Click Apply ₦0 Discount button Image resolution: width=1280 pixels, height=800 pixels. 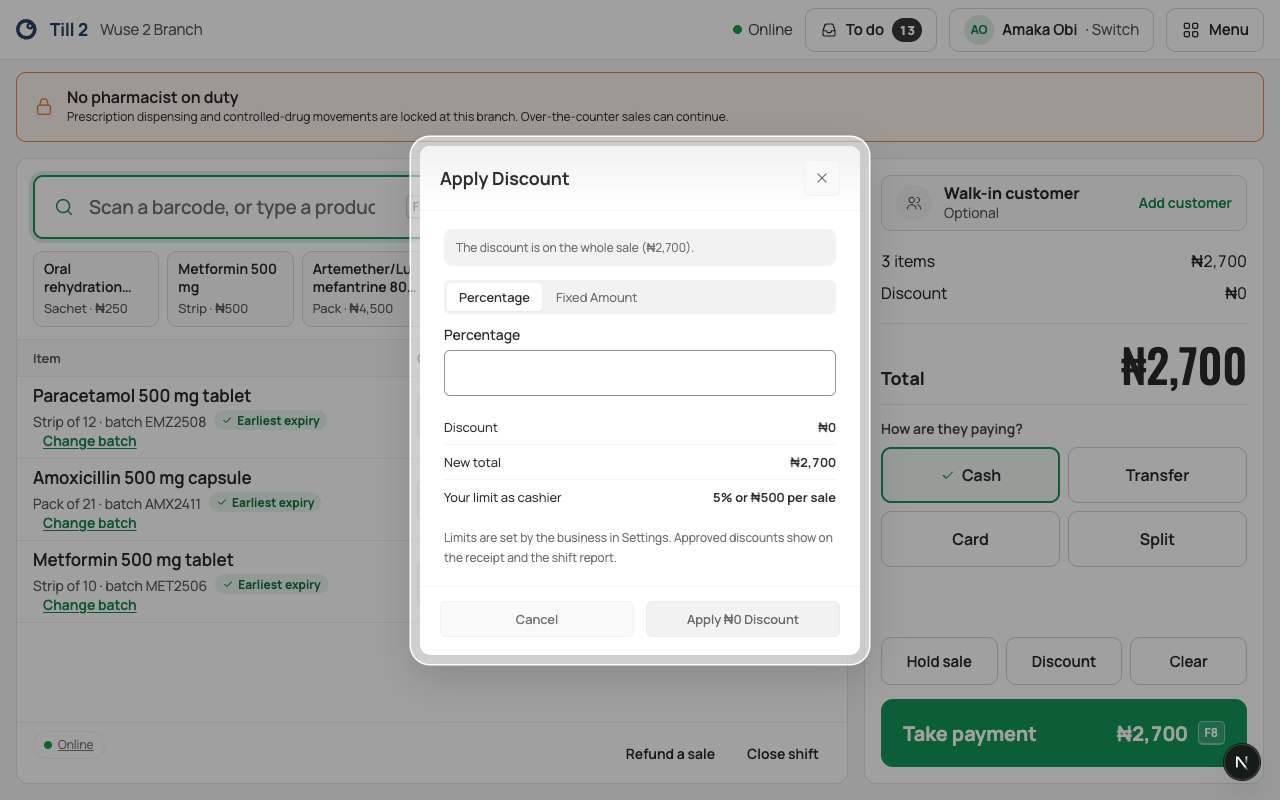[x=743, y=619]
